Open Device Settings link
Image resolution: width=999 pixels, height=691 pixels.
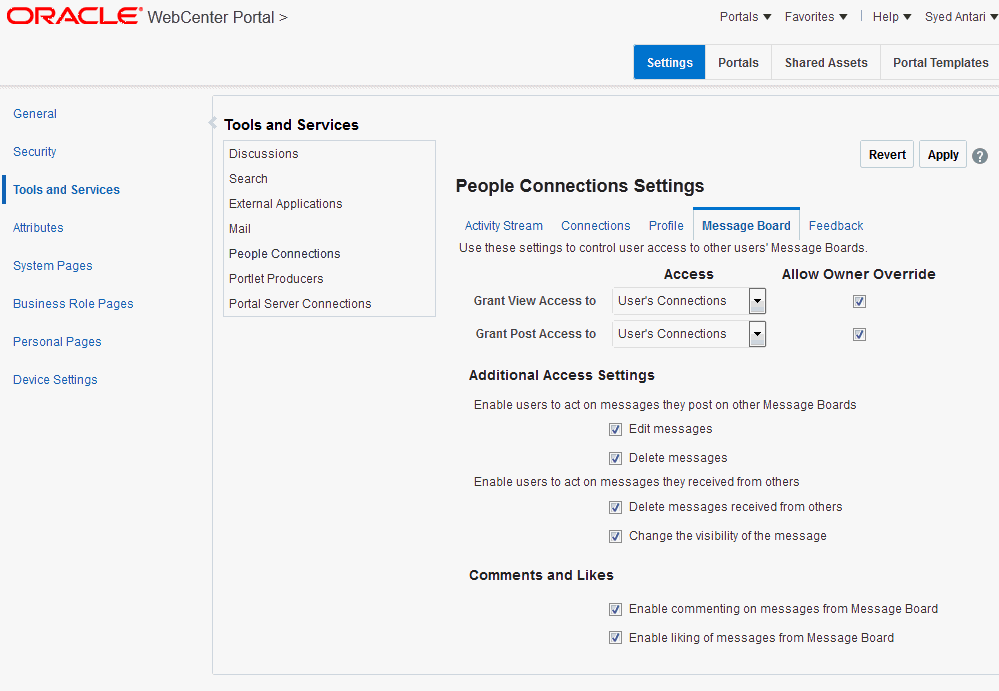[x=55, y=380]
